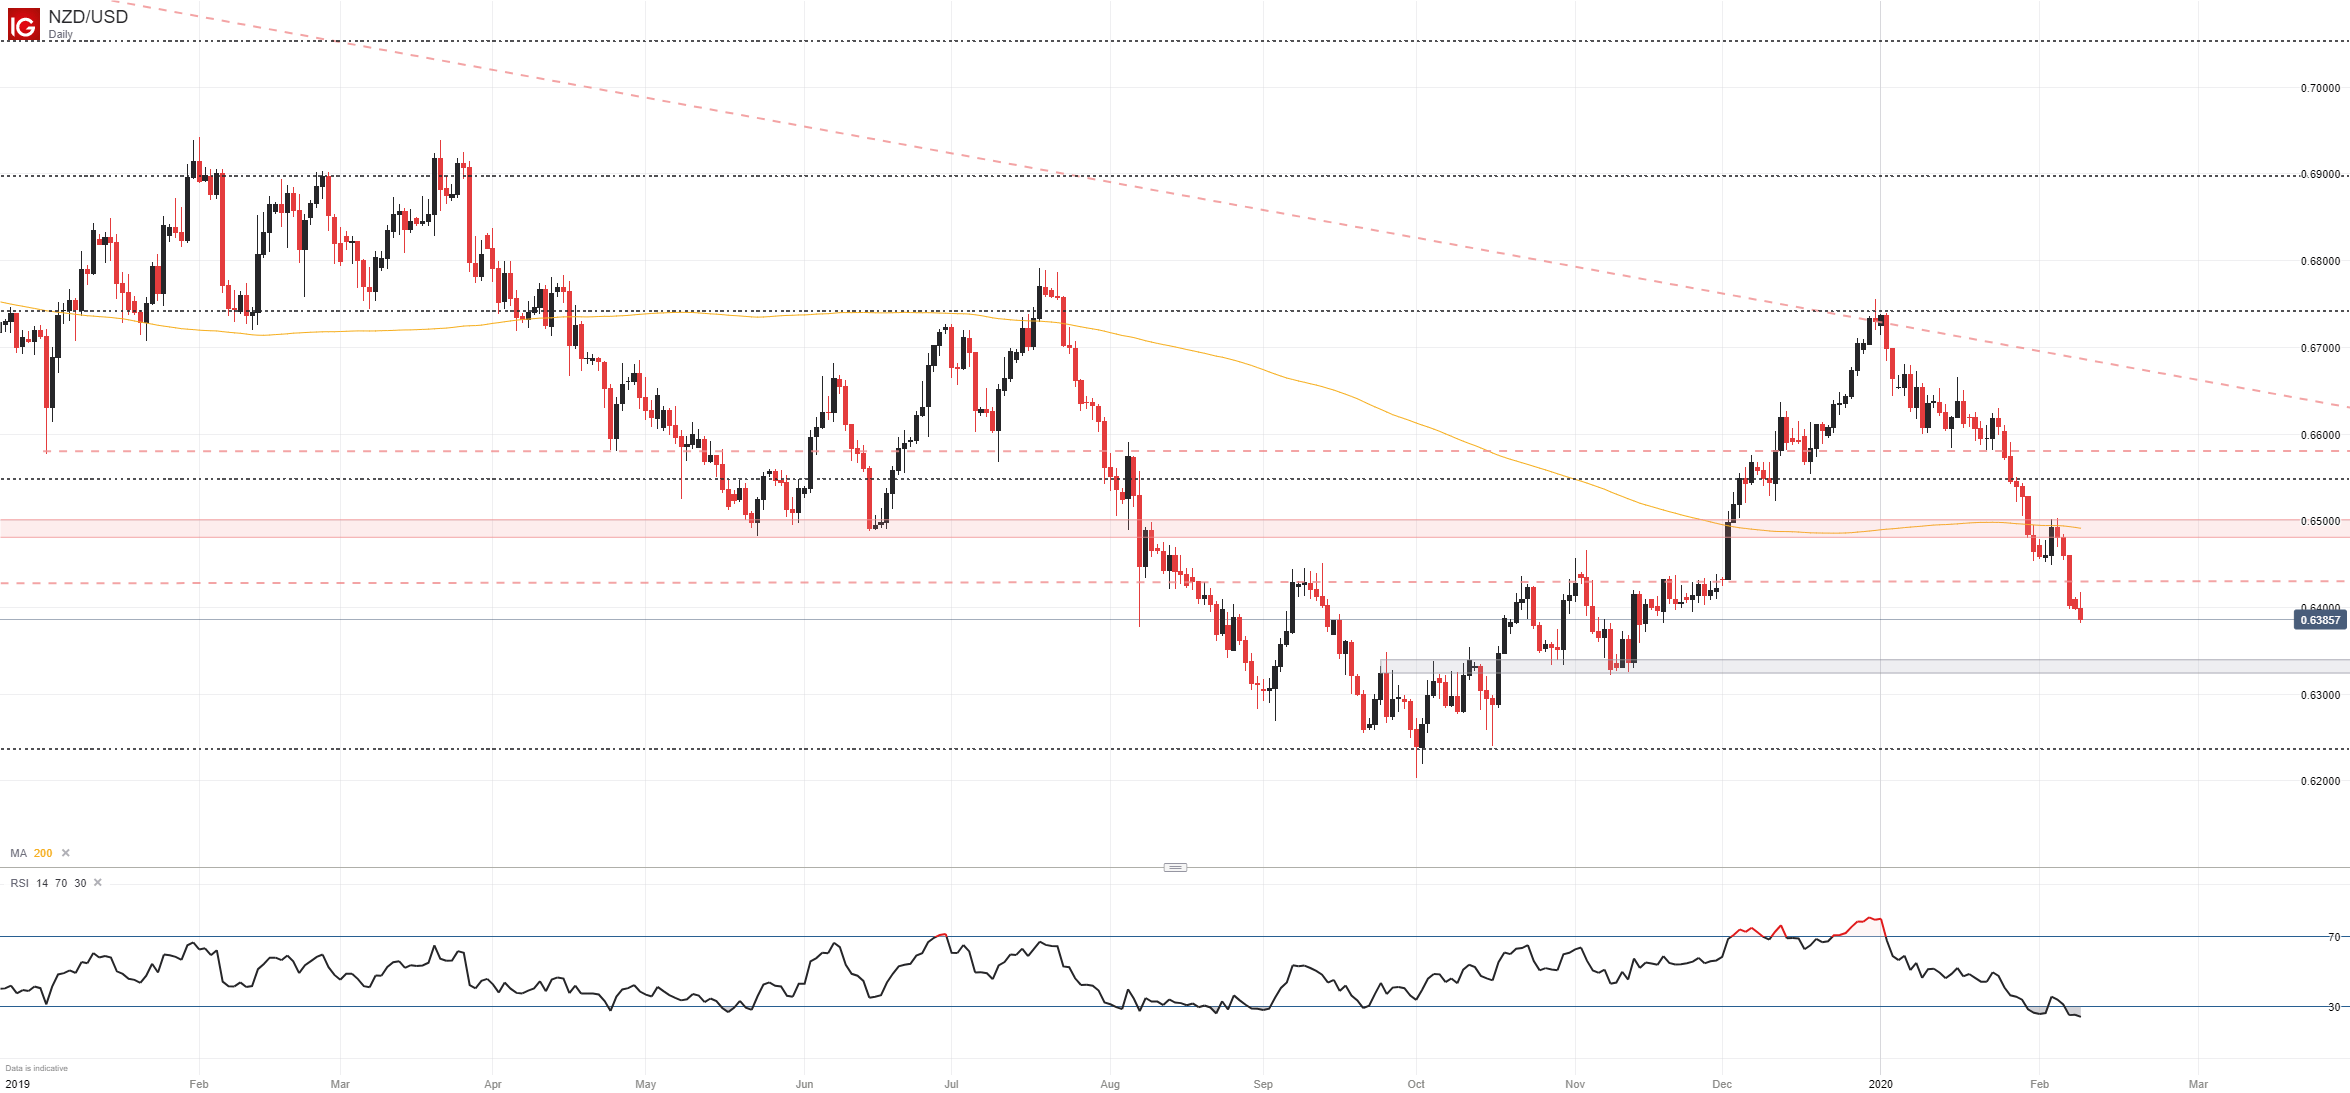Click the 0.62000 price axis label
2350x1093 pixels.
pos(2320,781)
